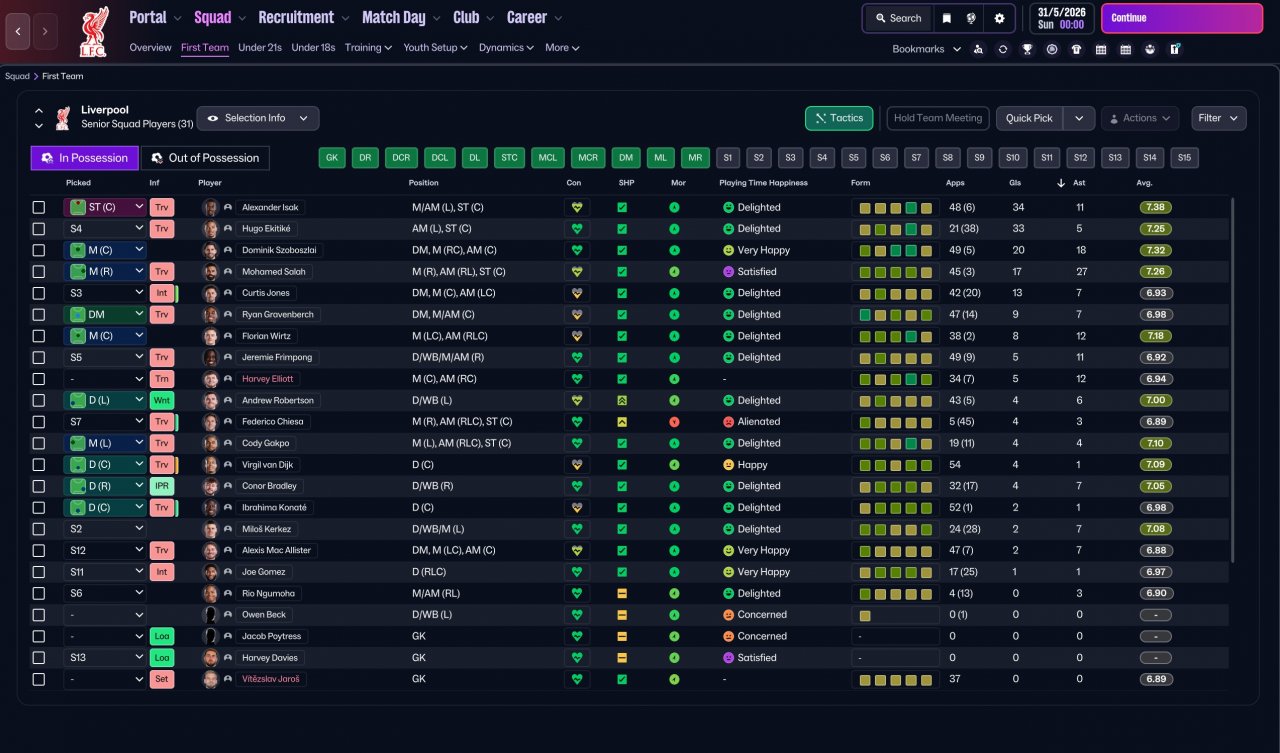Click the IPR info badge for Conor Bradley

click(161, 486)
